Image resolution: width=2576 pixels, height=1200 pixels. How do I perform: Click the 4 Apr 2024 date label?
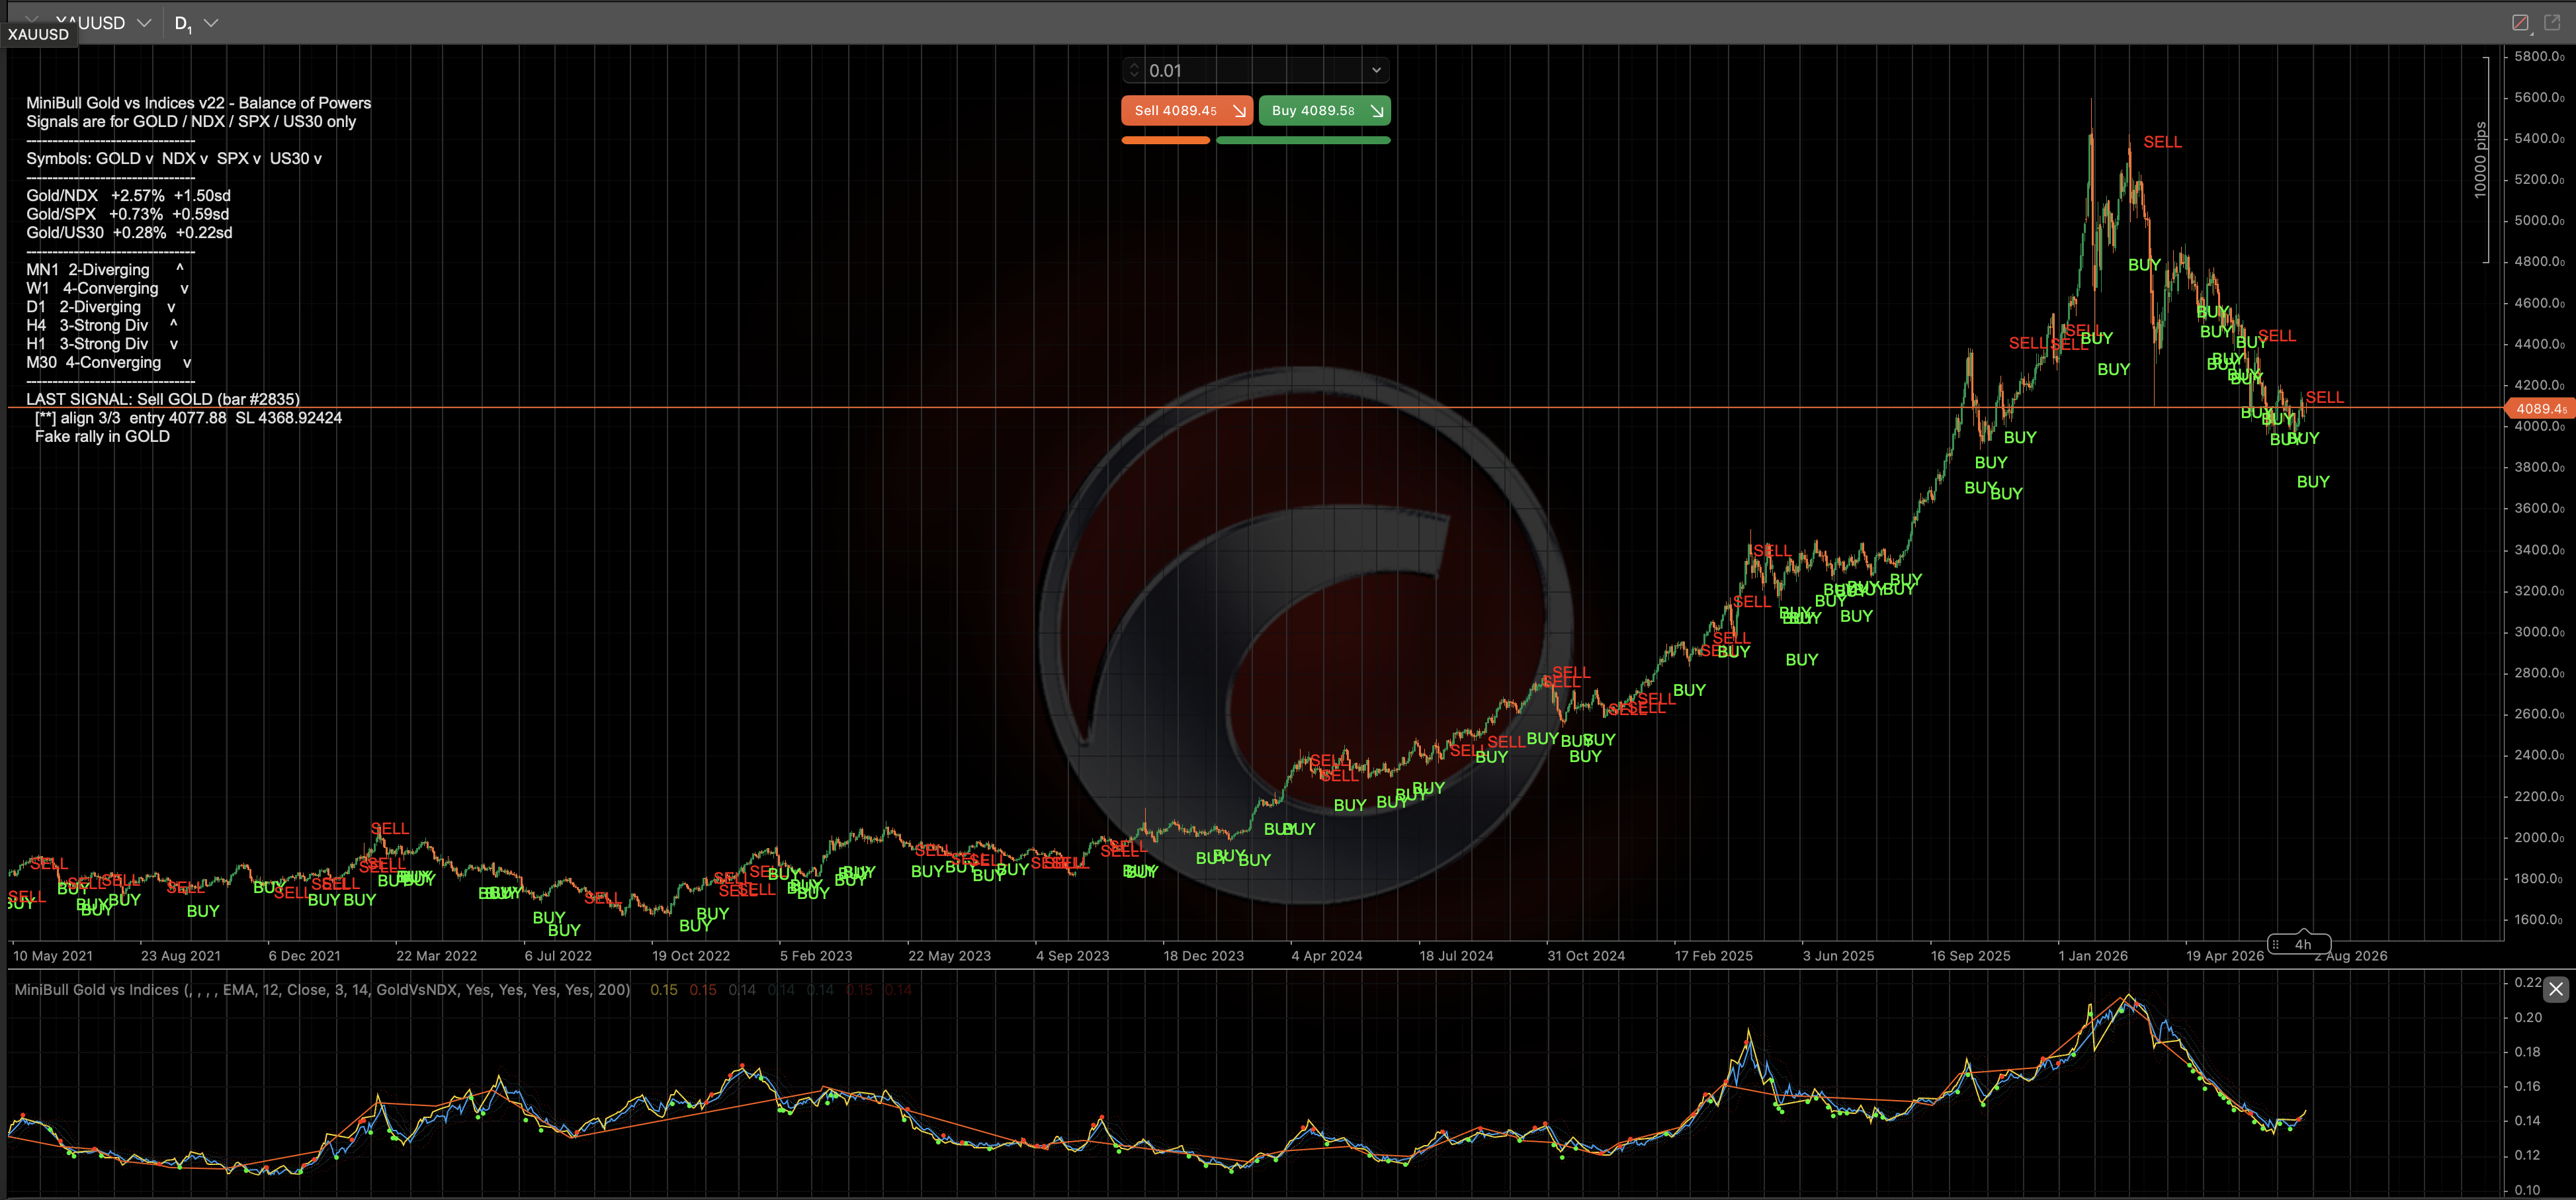point(1326,956)
